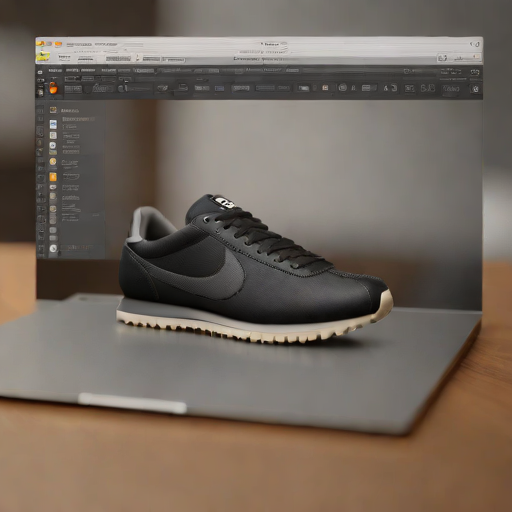This screenshot has width=512, height=512.
Task: Click the rightmost icon in the dark toolbar row
Action: [x=476, y=89]
